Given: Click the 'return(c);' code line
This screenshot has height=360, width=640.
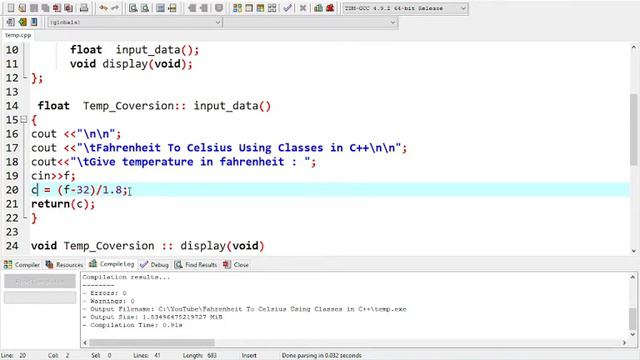Looking at the screenshot, I should click(63, 204).
